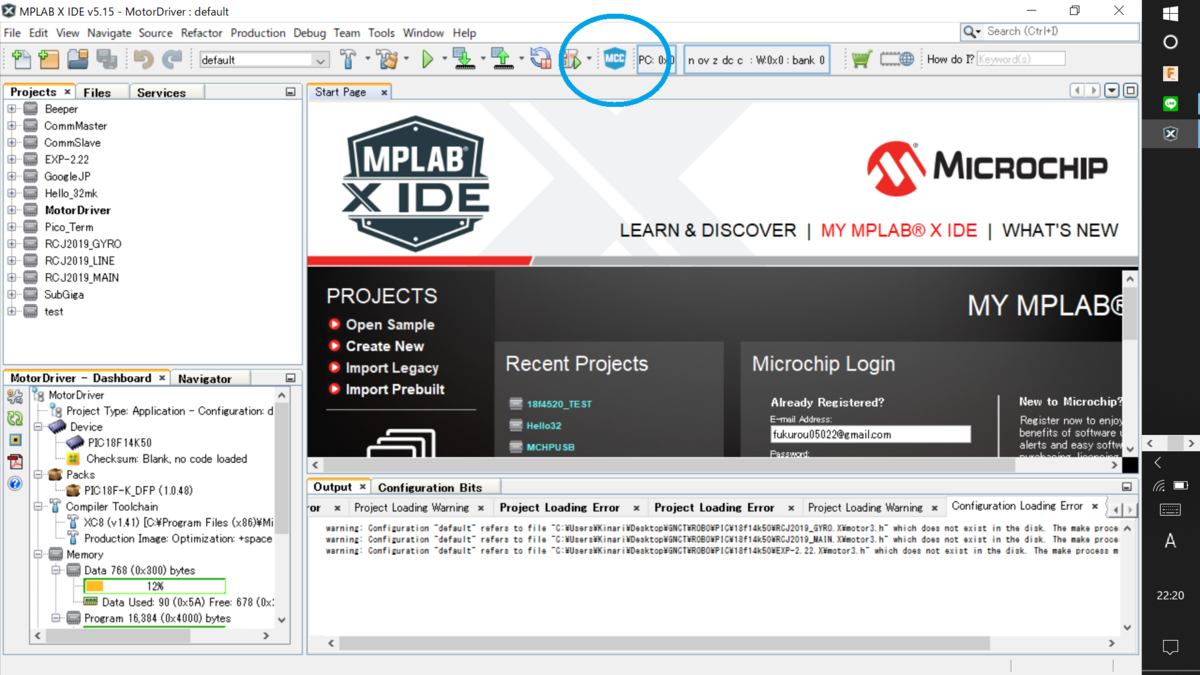The image size is (1200, 675).
Task: Click Make and Program Device icon
Action: pyautogui.click(x=463, y=60)
